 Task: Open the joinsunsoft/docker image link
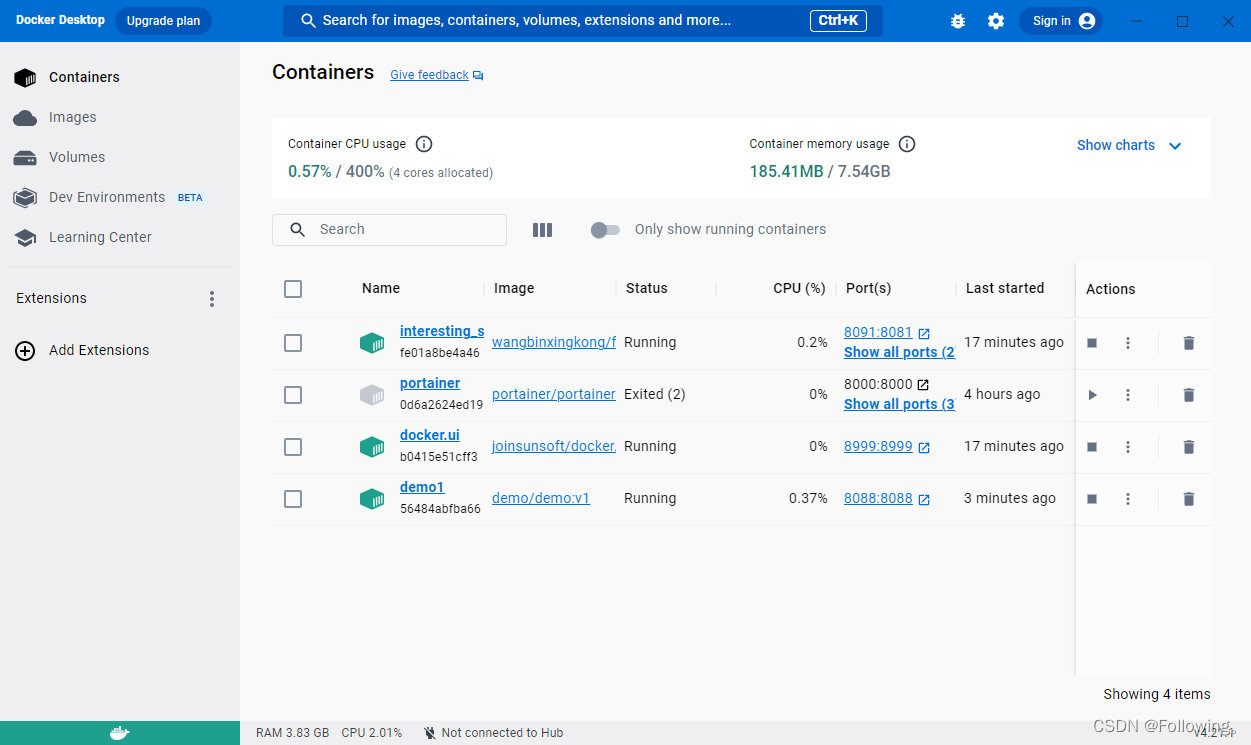554,447
